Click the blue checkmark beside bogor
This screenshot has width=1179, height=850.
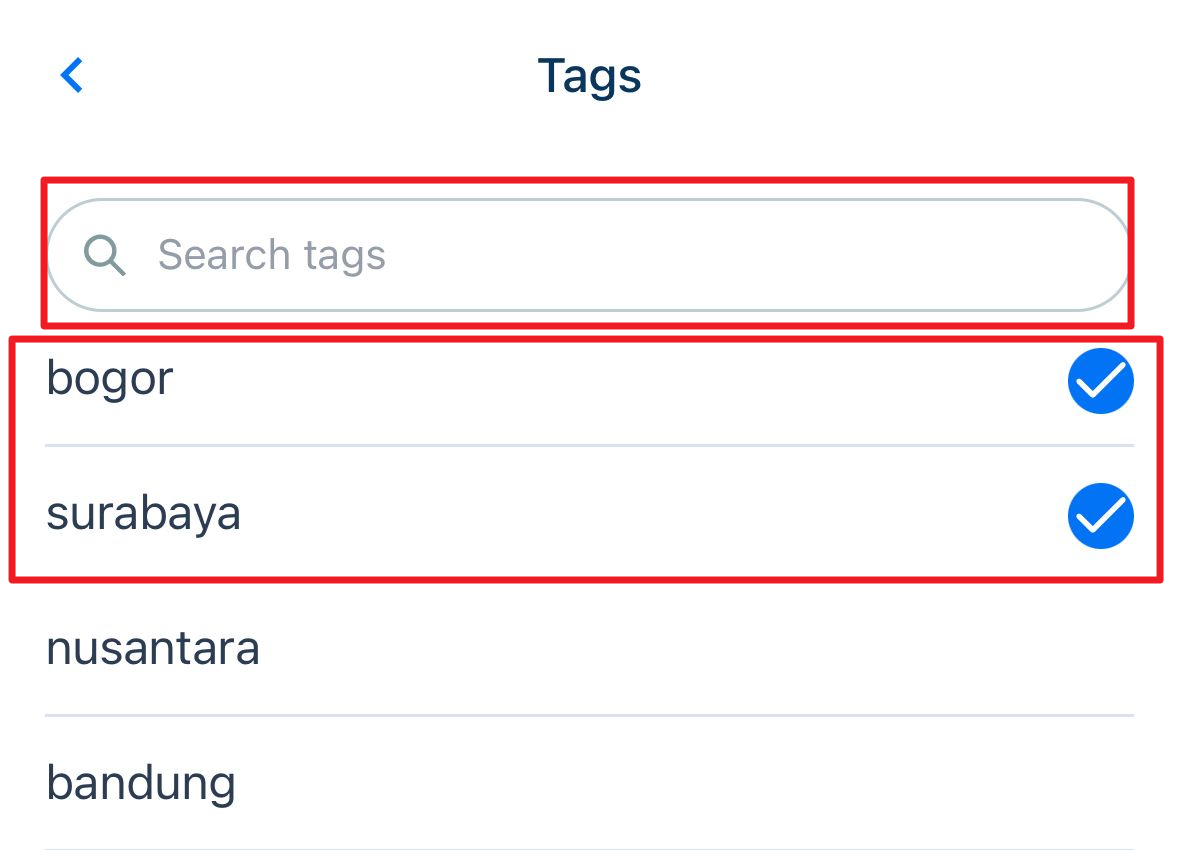click(1100, 382)
